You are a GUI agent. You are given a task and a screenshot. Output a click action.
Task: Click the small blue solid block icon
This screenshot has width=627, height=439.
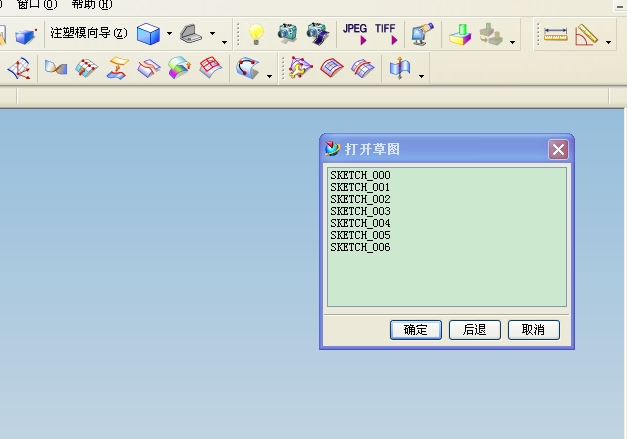click(26, 36)
